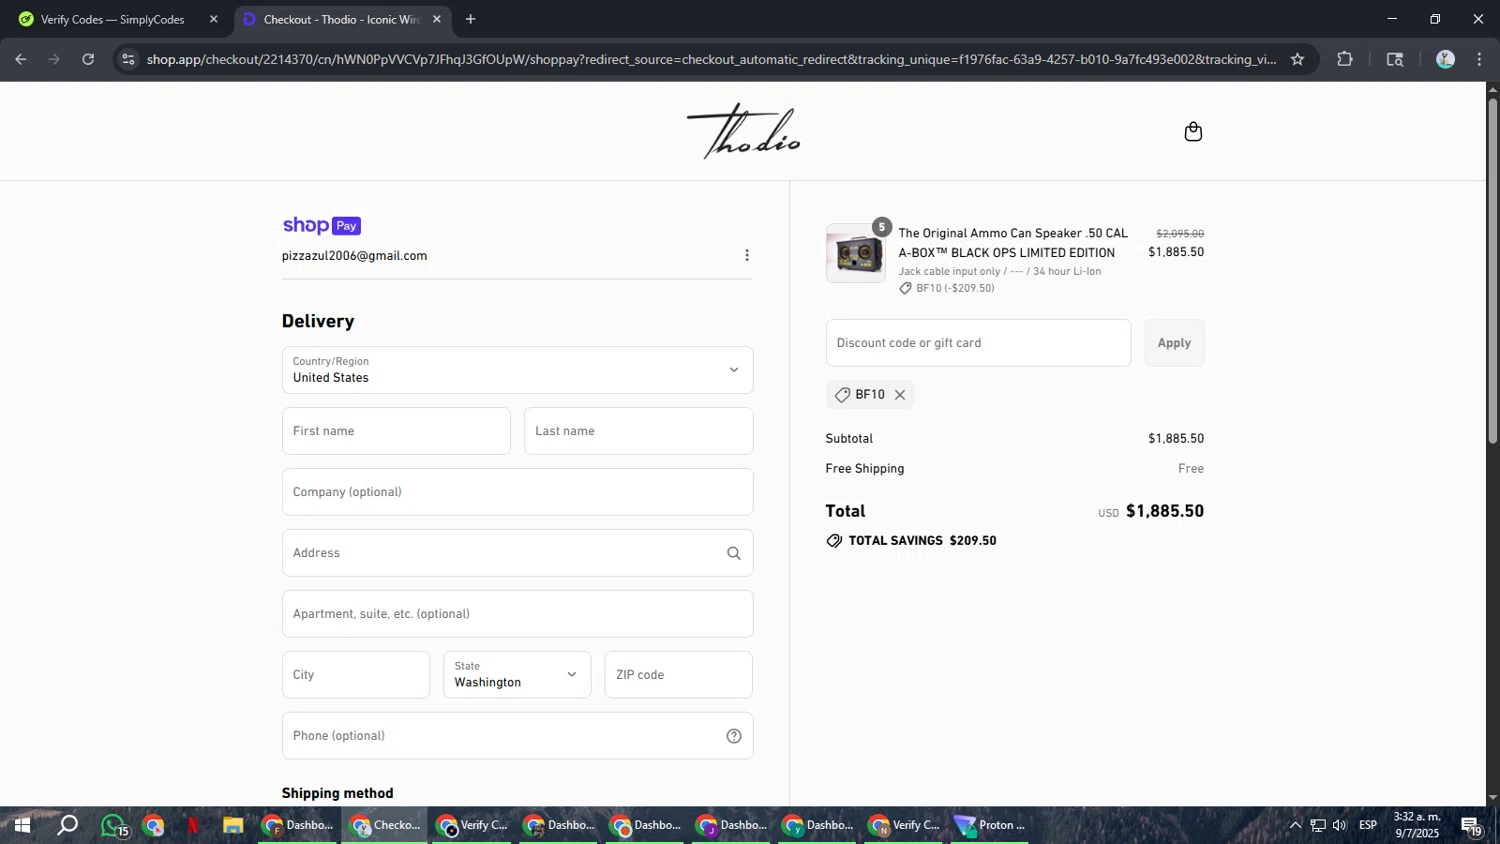This screenshot has height=844, width=1500.
Task: Open the first Dashbo... Chrome taskbar window
Action: click(x=299, y=825)
